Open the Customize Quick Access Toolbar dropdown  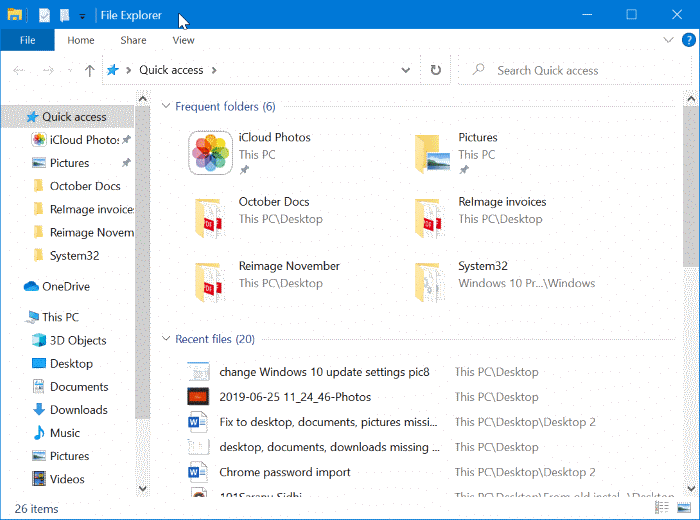click(82, 17)
